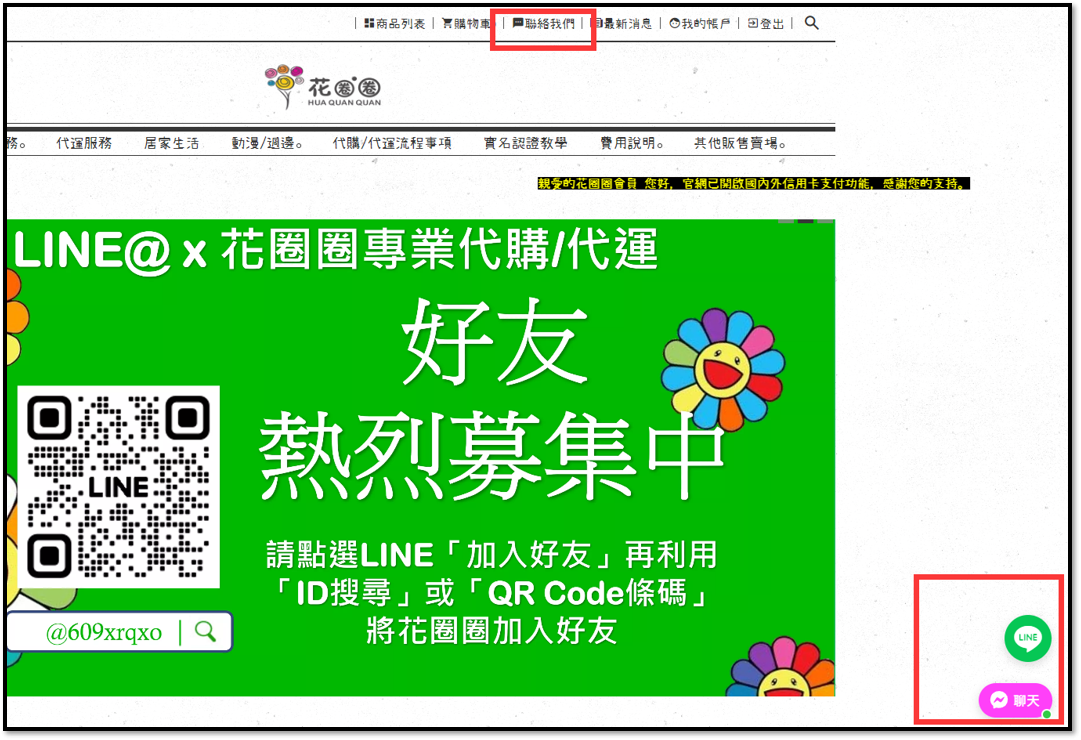This screenshot has height=740, width=1081.
Task: Click the 聯絡我們 contact us link
Action: [x=543, y=23]
